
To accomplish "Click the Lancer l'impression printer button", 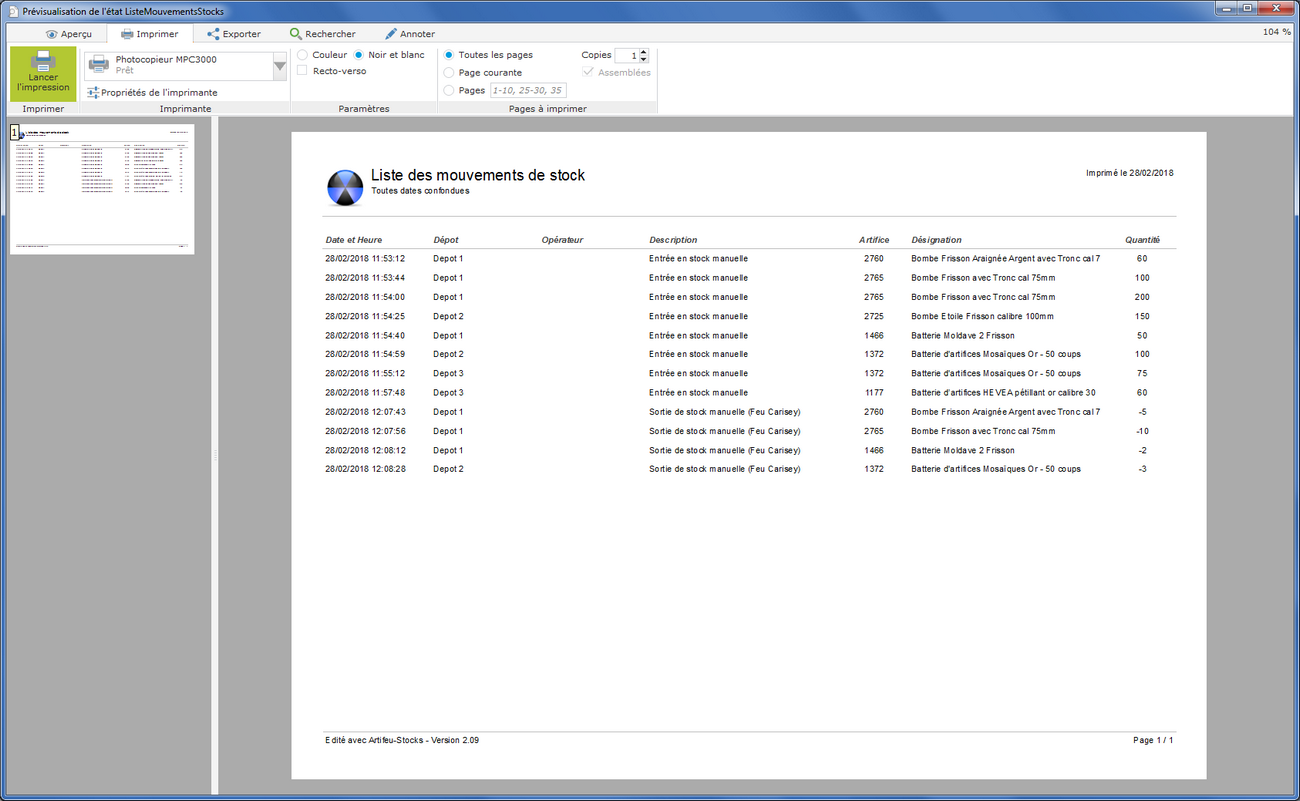I will pyautogui.click(x=43, y=72).
